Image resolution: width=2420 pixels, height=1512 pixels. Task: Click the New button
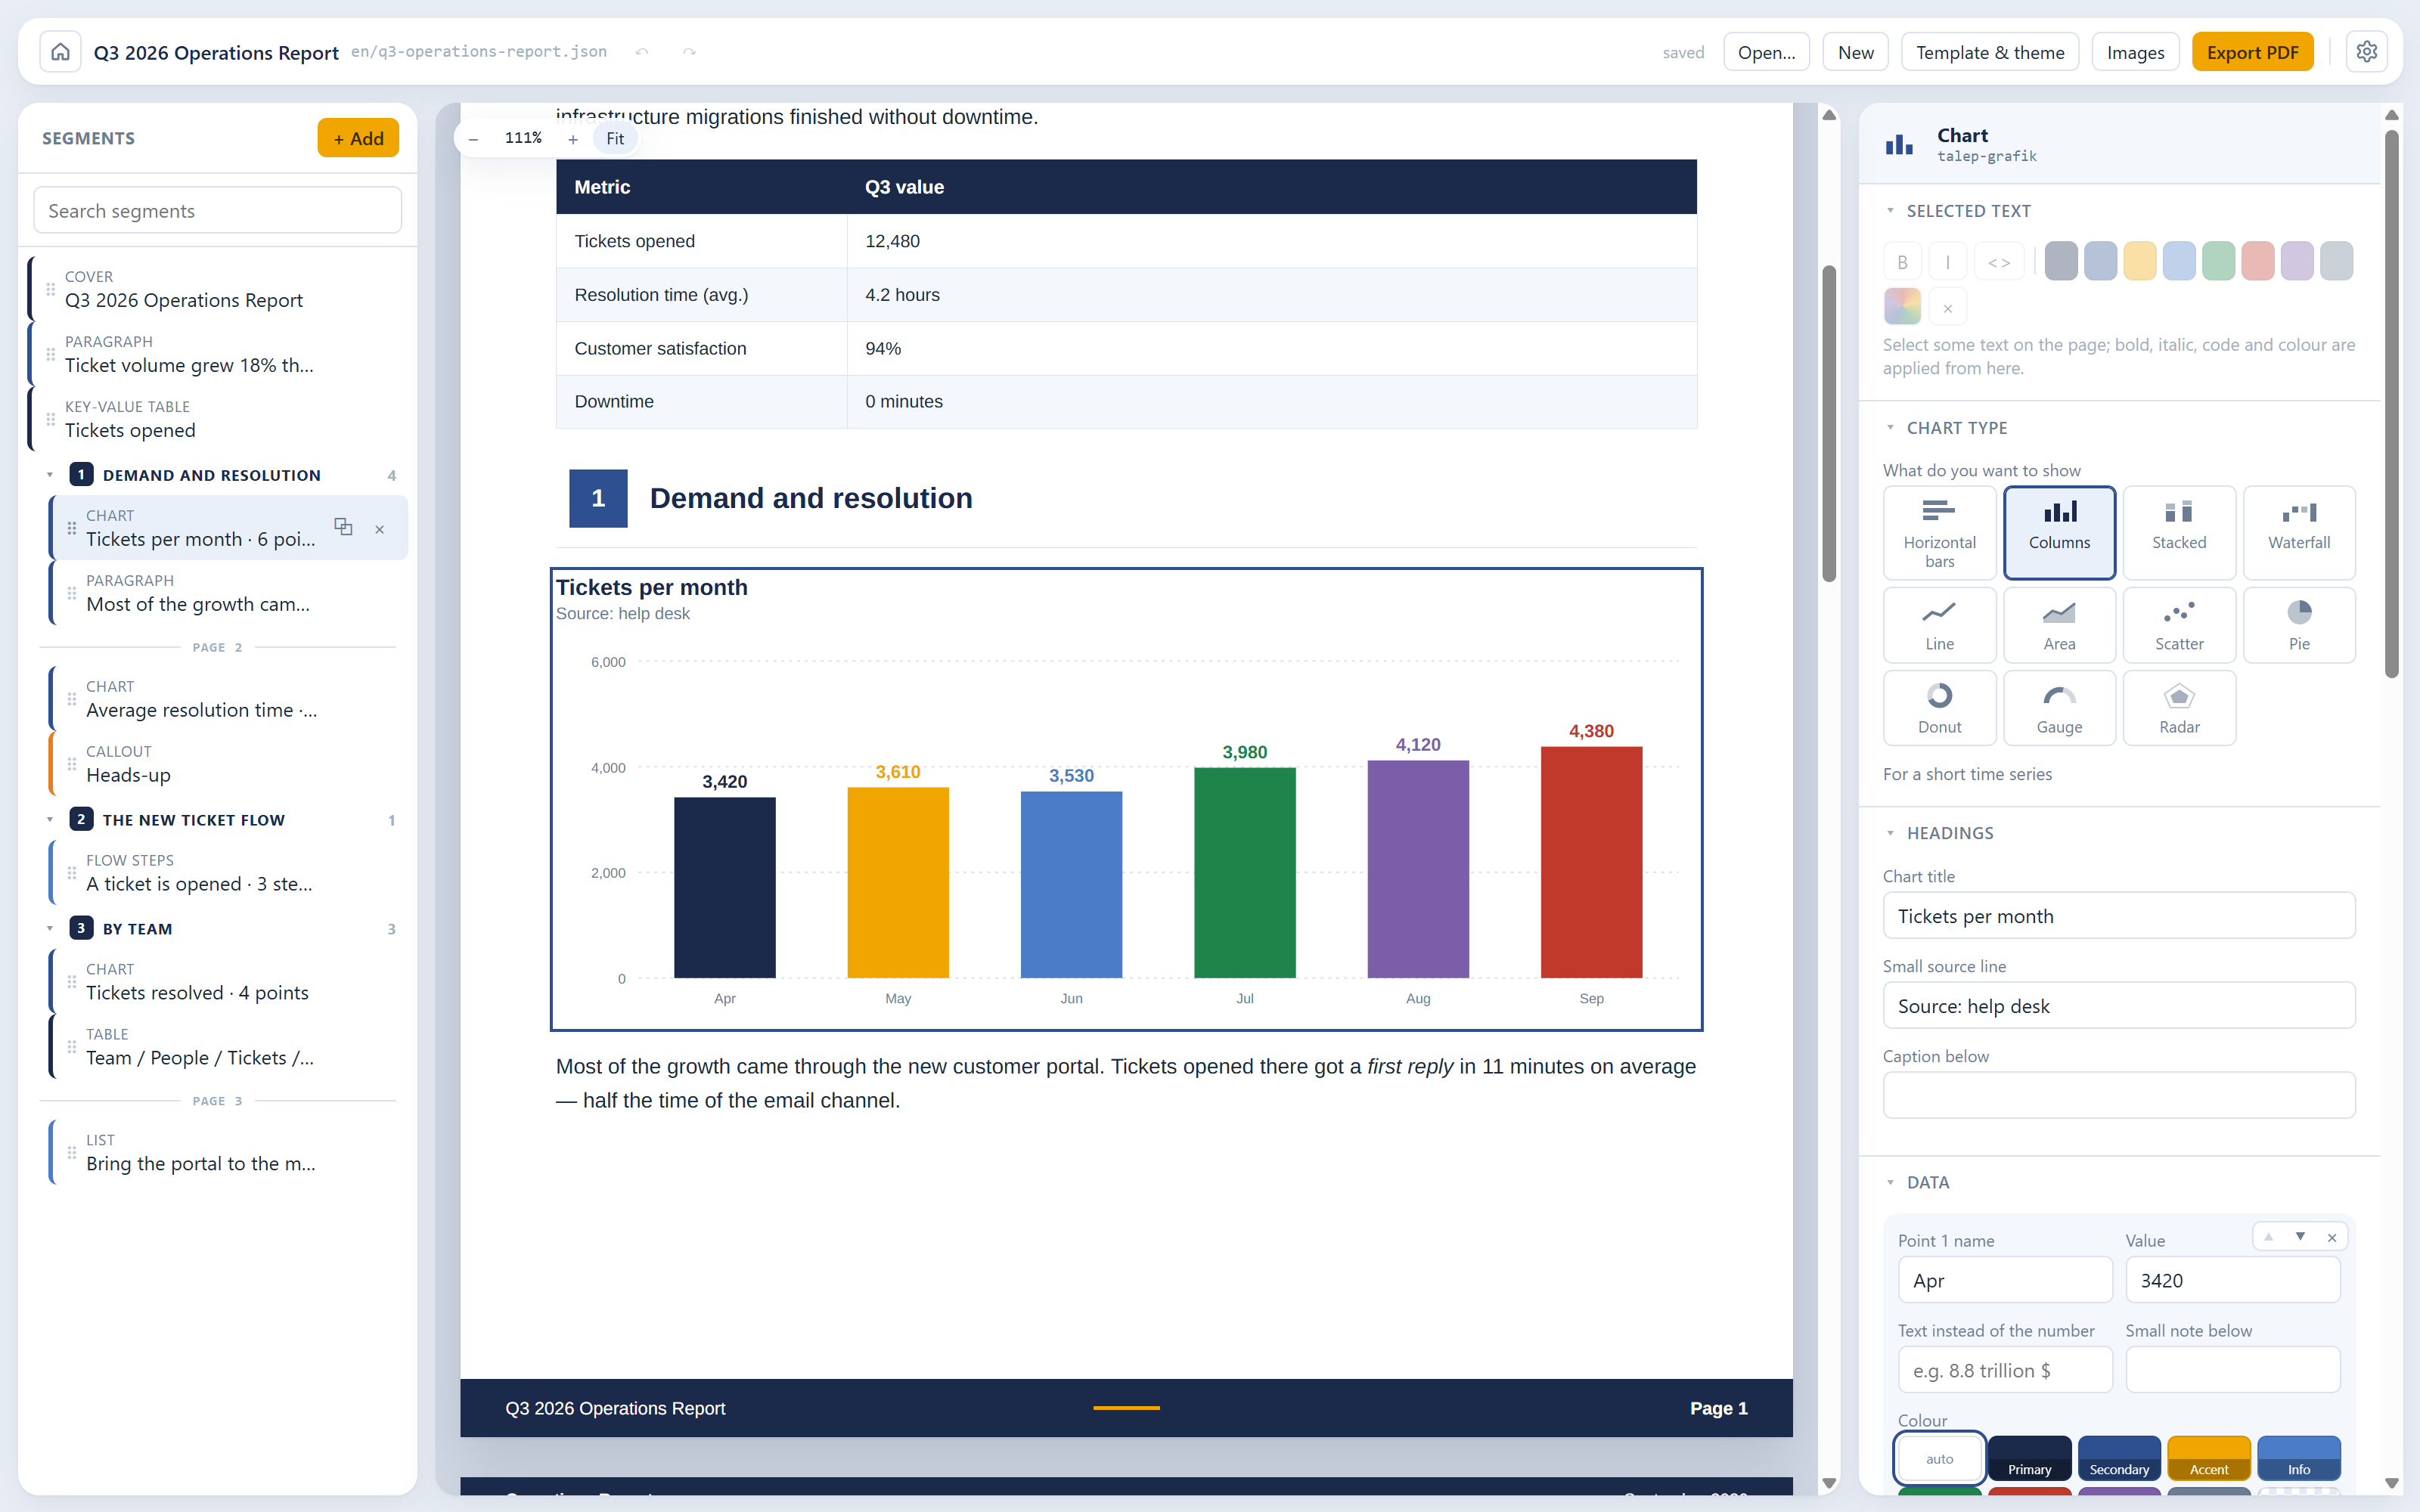coord(1855,52)
